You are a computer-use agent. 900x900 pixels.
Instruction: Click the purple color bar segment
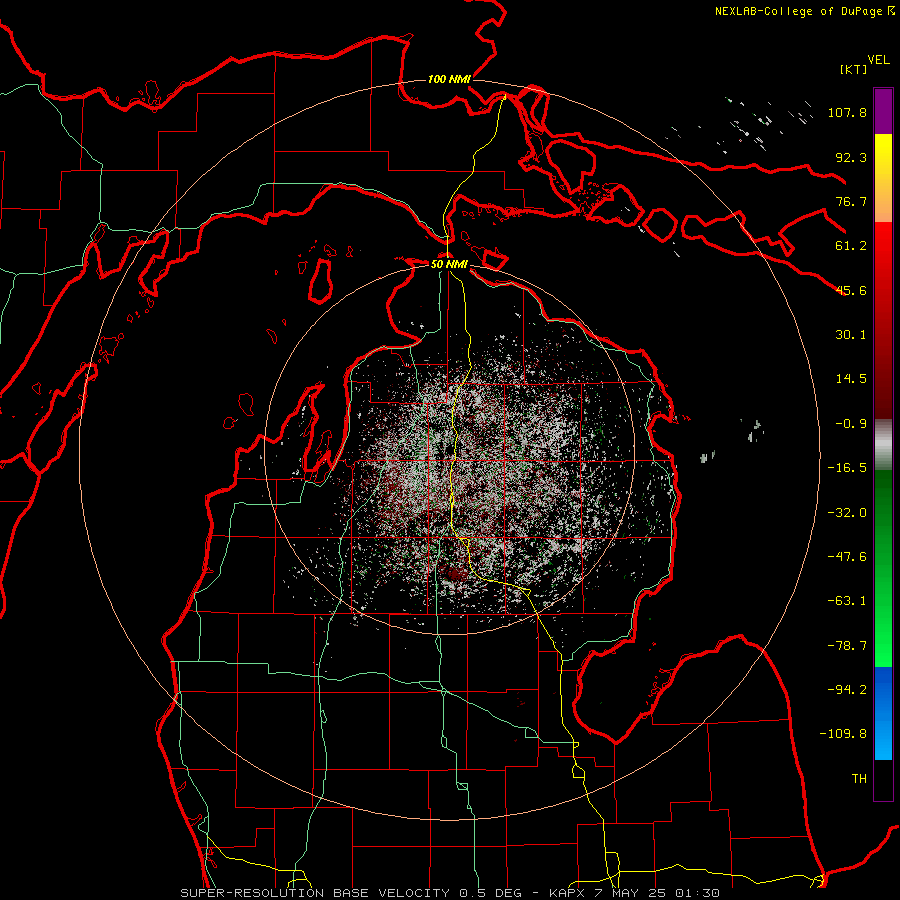pyautogui.click(x=883, y=111)
